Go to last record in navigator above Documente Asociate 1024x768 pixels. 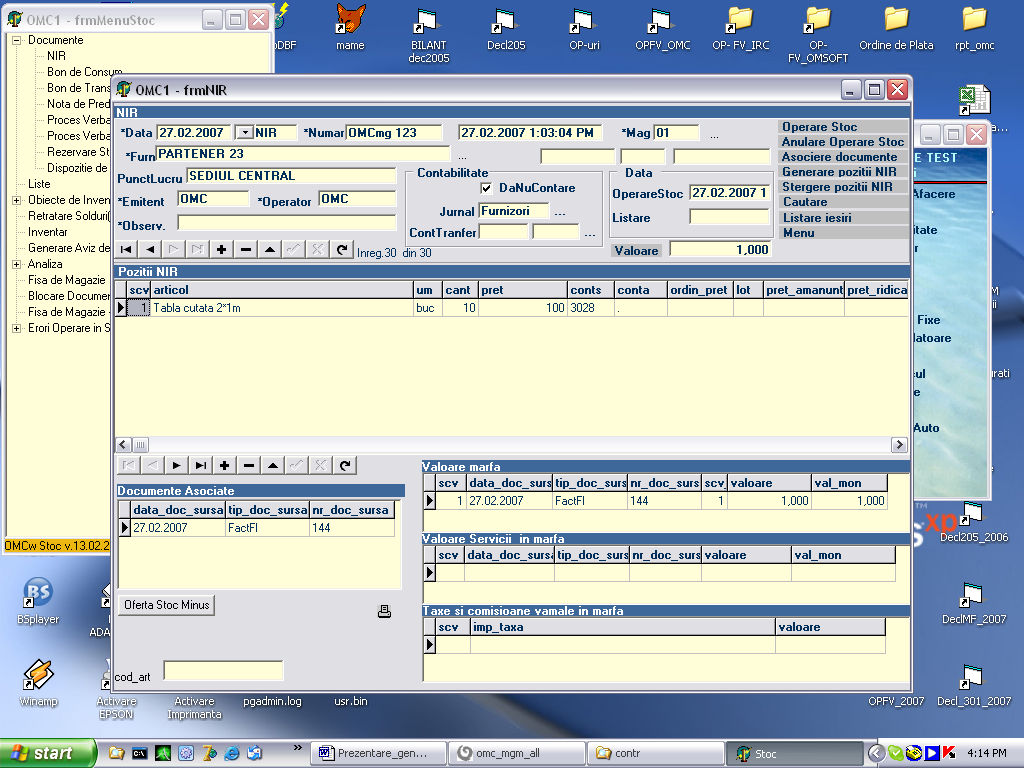(200, 465)
